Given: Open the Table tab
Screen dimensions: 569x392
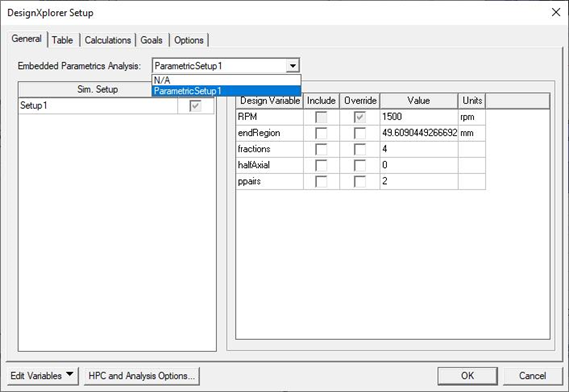Looking at the screenshot, I should pos(62,40).
